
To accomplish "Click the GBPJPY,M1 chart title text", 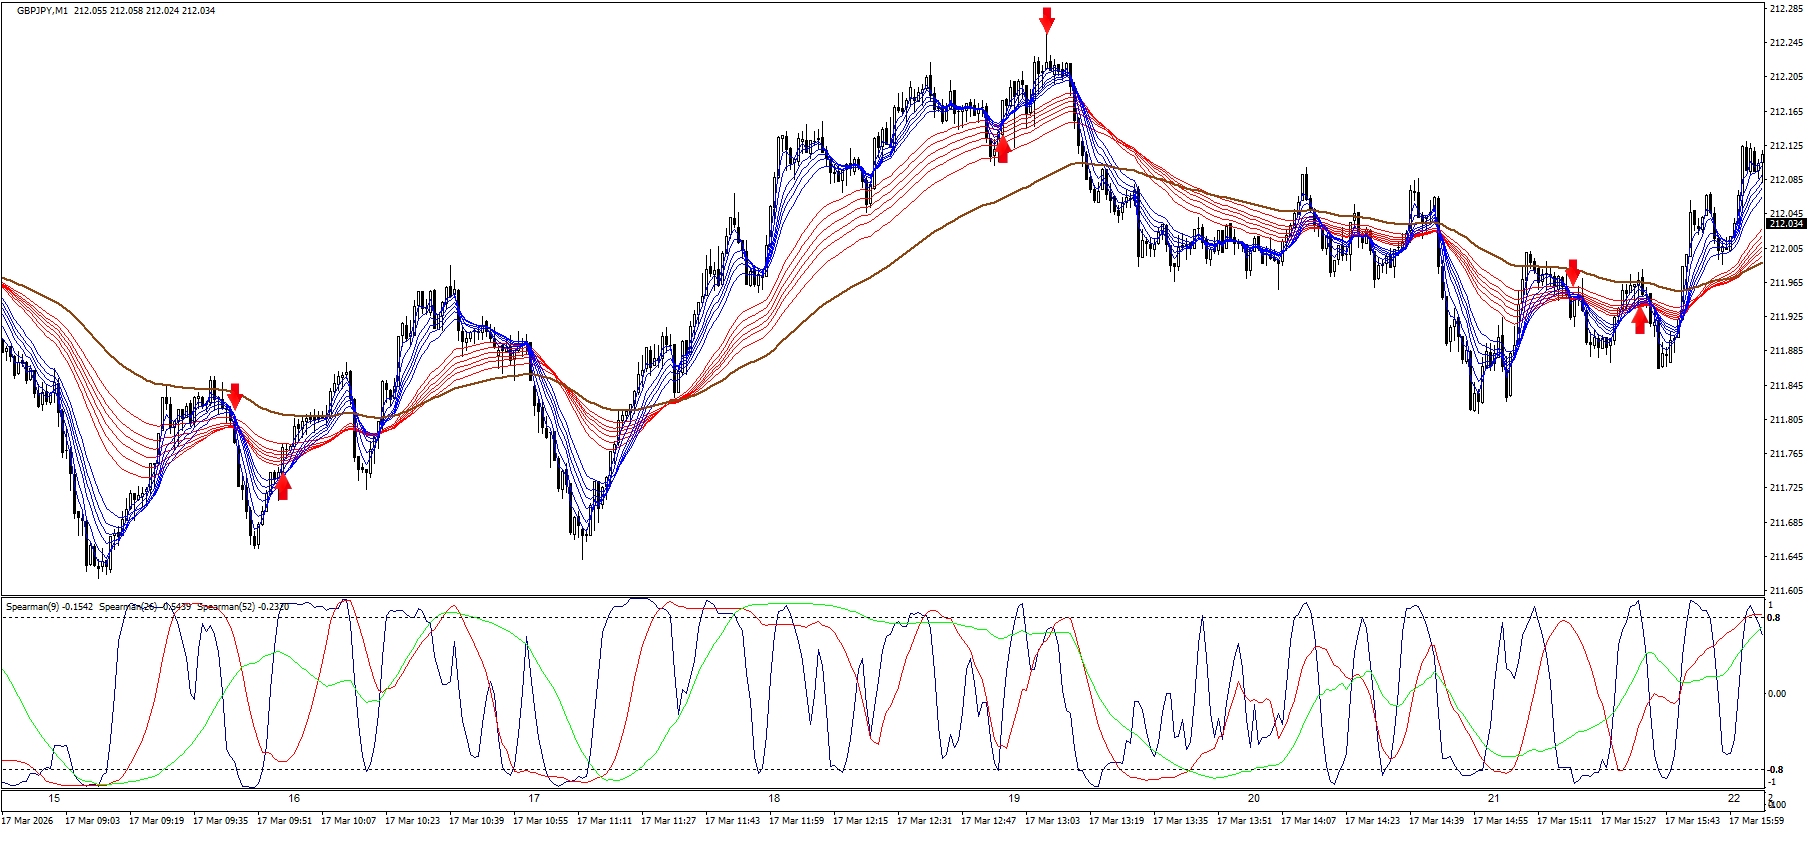I will 42,11.
